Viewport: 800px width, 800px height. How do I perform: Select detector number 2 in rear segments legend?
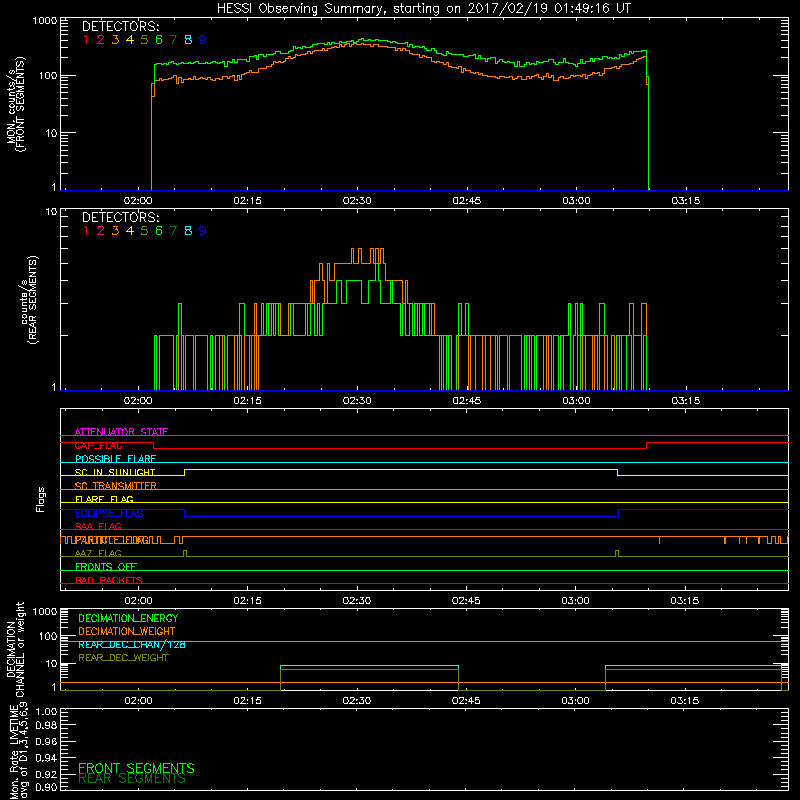coord(101,231)
